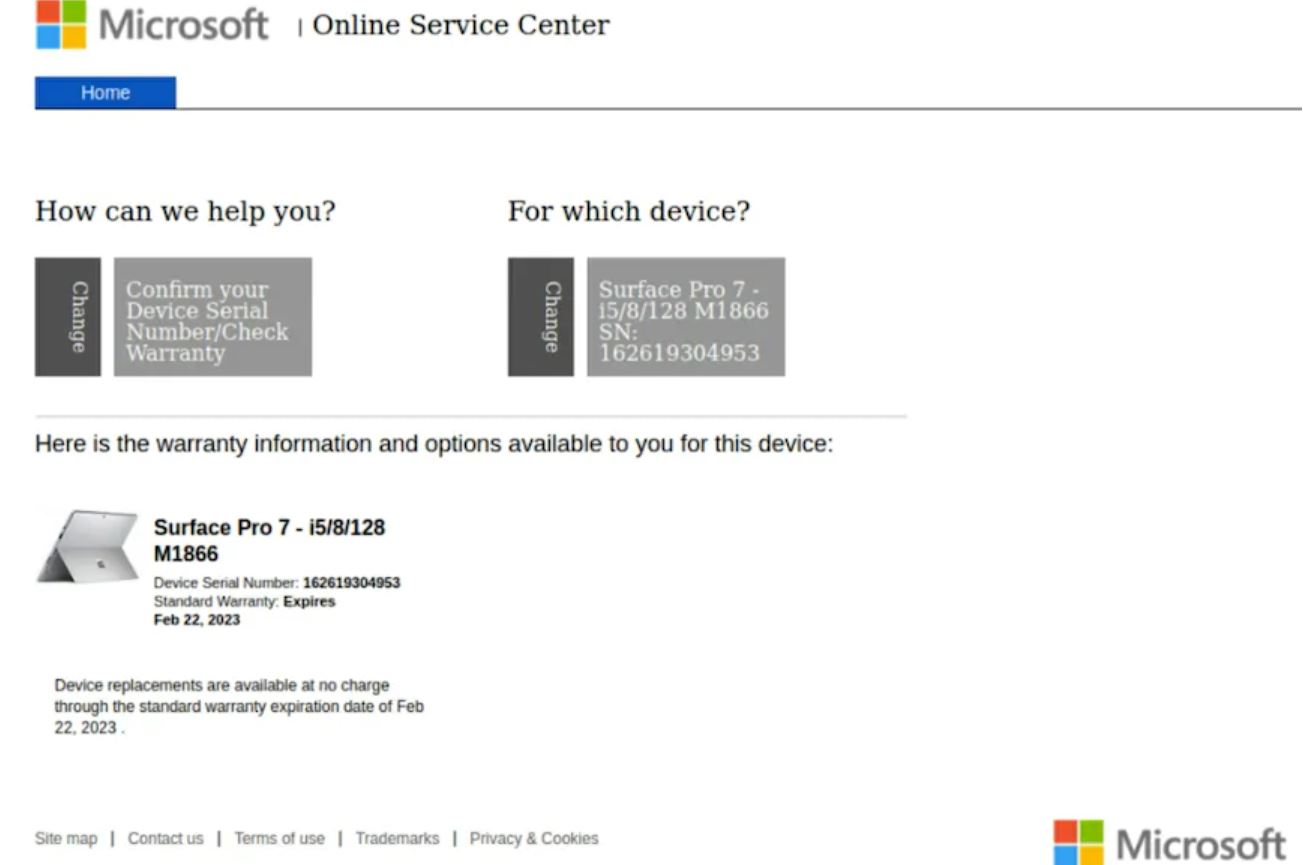Change the selected device

[540, 316]
